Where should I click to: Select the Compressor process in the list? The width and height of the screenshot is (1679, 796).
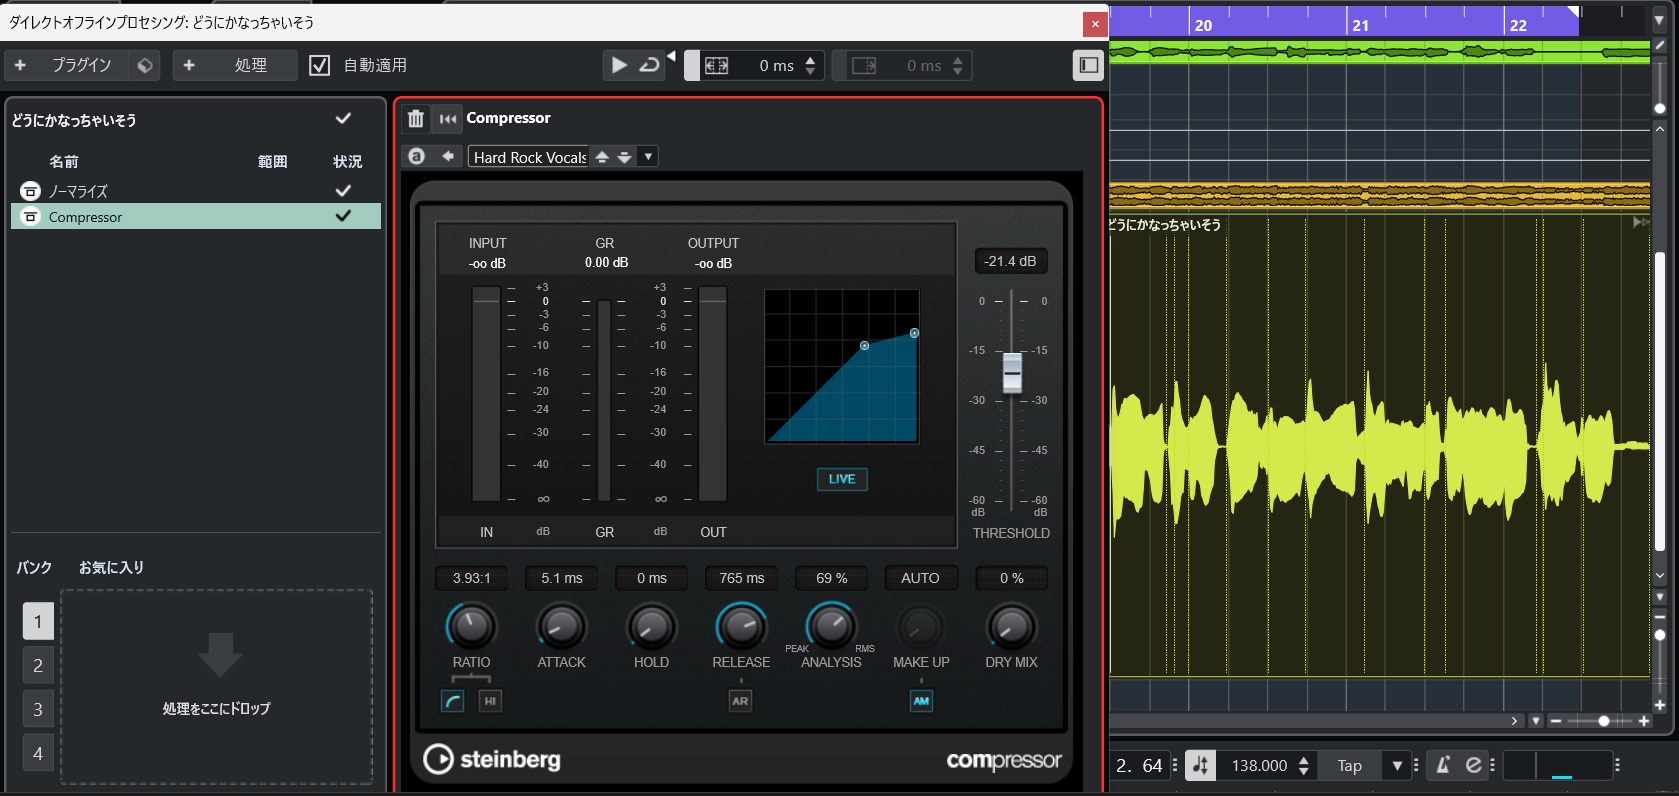[x=196, y=216]
